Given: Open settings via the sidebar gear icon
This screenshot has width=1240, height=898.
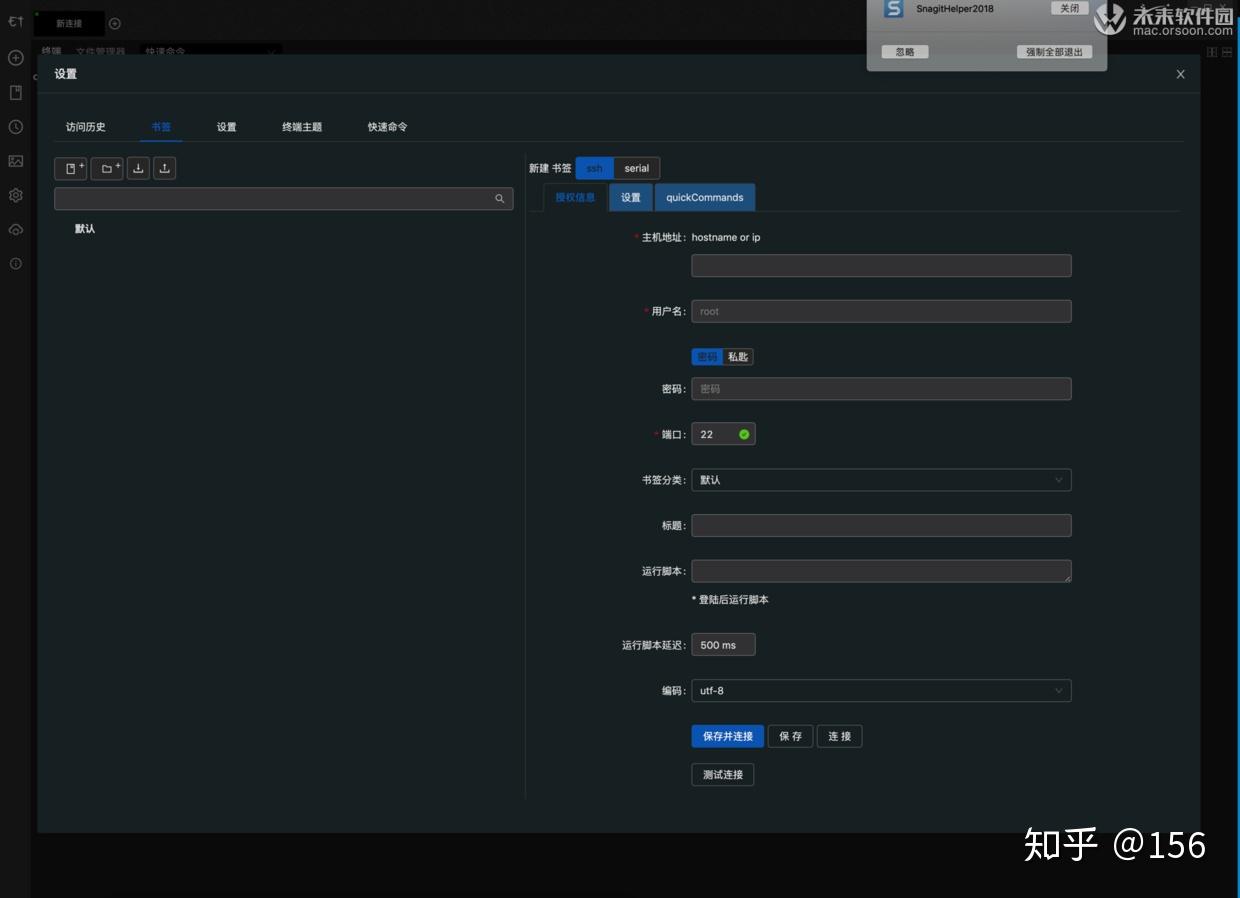Looking at the screenshot, I should click(x=16, y=195).
